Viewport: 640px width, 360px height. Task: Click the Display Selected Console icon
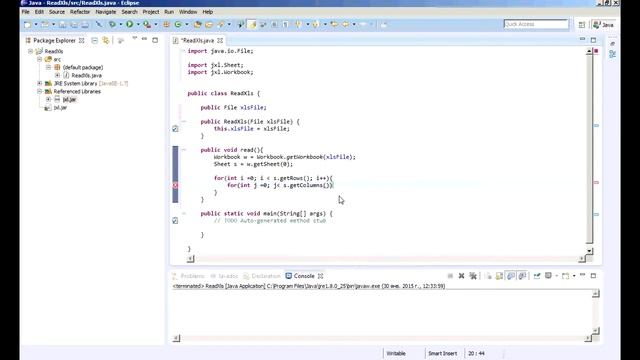coord(548,276)
